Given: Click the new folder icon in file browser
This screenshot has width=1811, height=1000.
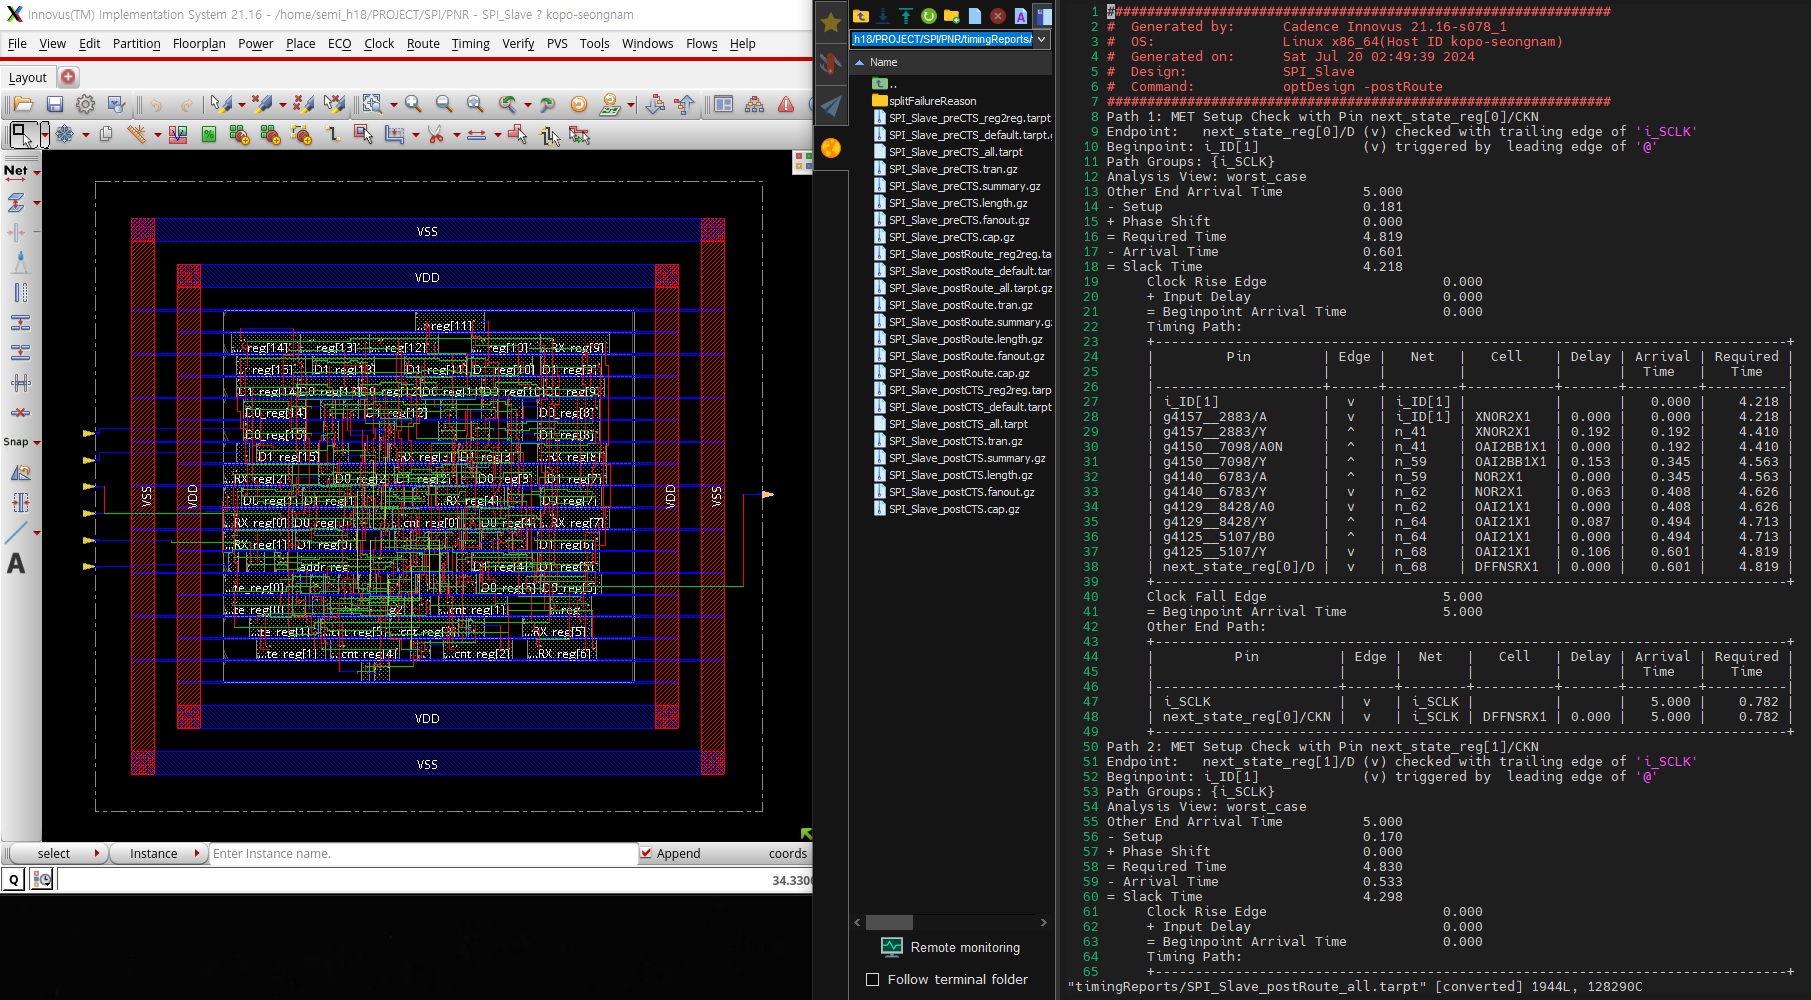Looking at the screenshot, I should click(951, 16).
